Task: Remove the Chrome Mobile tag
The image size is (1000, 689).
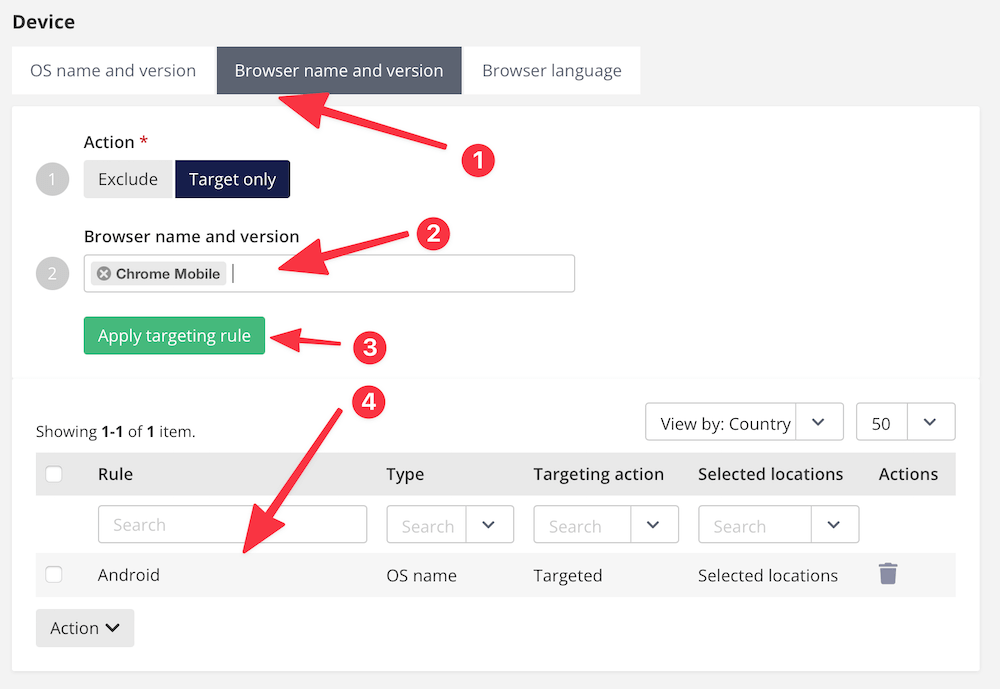Action: [x=104, y=274]
